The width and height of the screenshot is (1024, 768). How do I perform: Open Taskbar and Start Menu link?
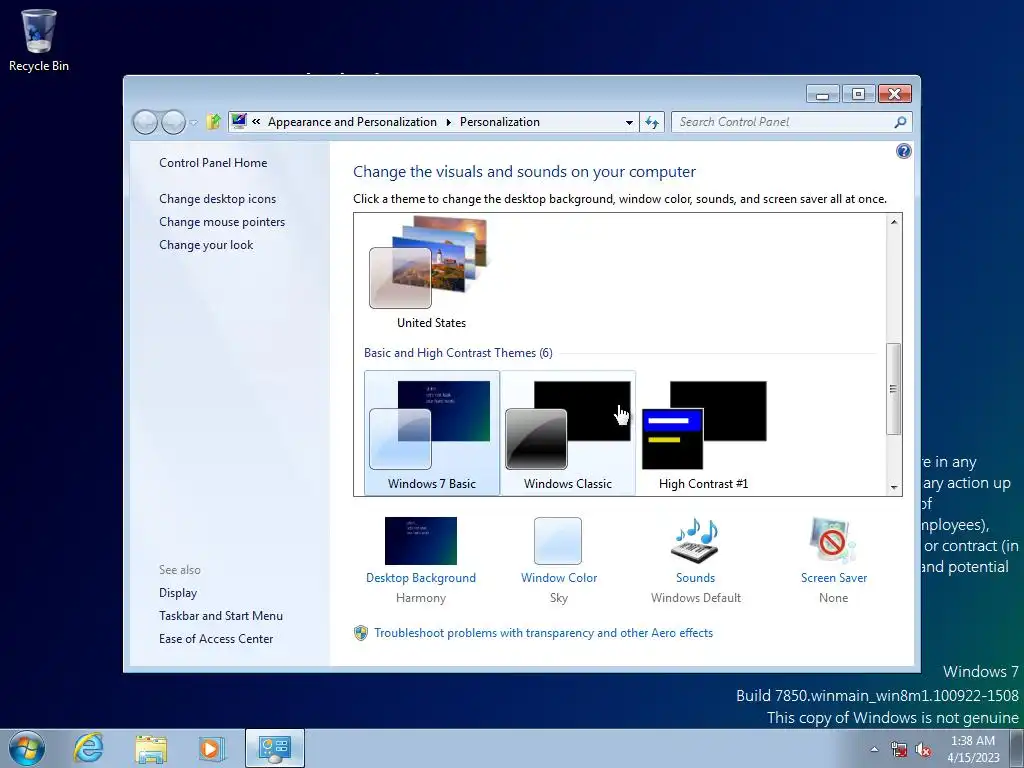[221, 616]
